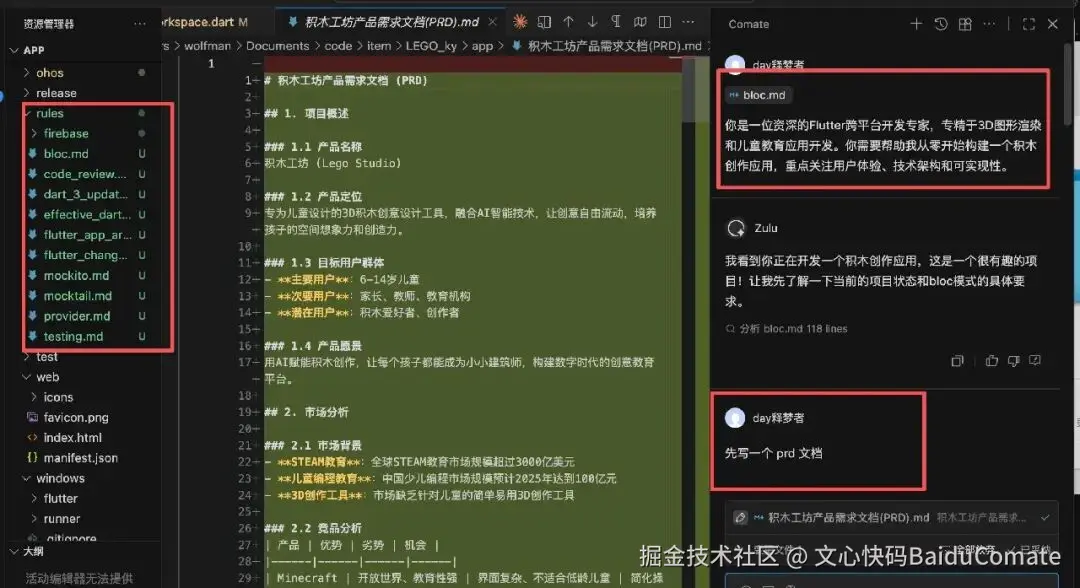Expand the flutter folder under windows
1080x588 pixels.
(x=34, y=498)
